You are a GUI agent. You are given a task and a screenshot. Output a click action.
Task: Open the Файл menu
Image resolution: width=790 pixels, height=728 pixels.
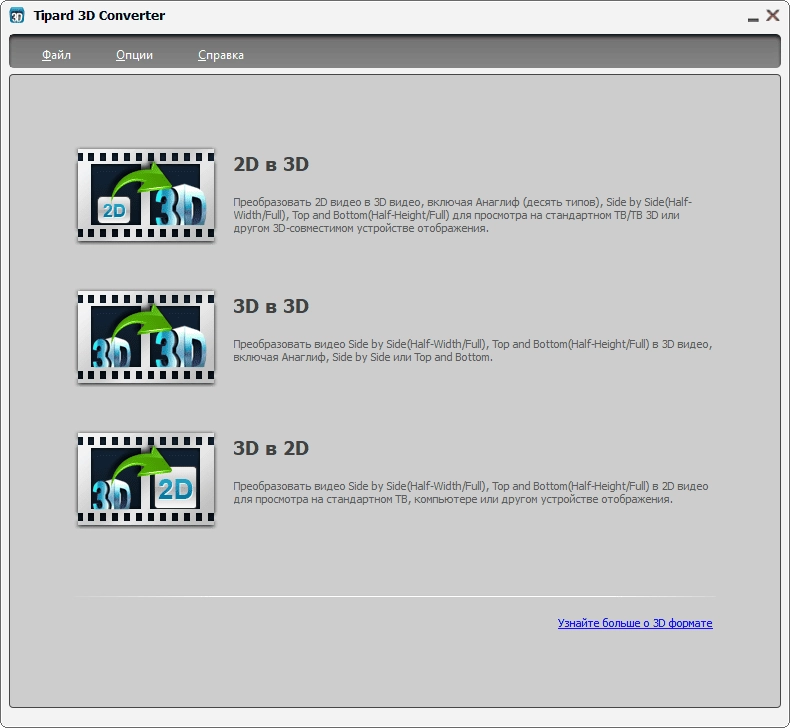56,55
